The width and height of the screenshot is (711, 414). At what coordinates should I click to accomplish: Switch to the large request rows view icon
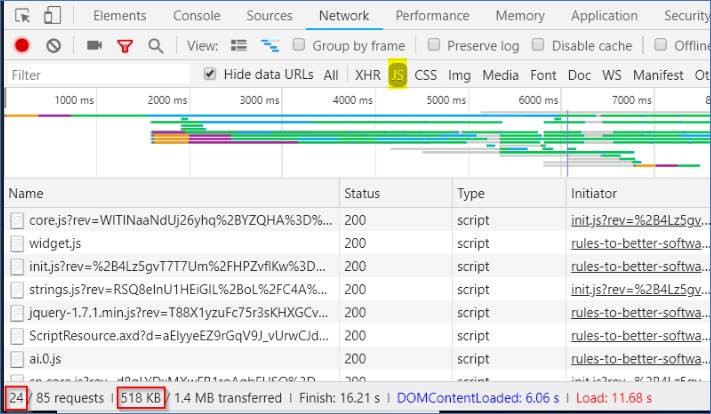coord(239,46)
